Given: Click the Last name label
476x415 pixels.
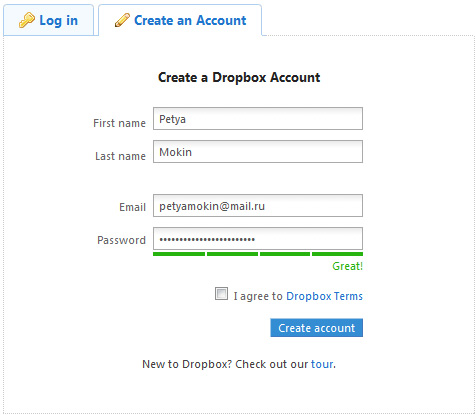Looking at the screenshot, I should click(120, 156).
